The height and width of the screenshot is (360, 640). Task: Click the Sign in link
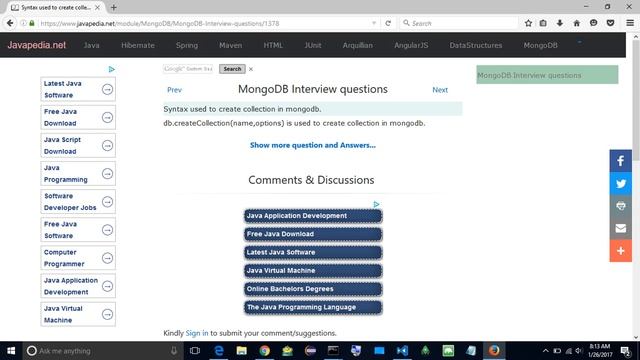click(197, 333)
